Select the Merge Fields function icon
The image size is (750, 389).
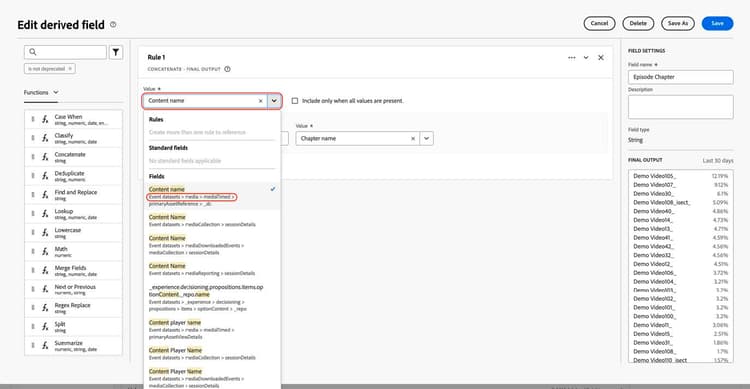(45, 270)
